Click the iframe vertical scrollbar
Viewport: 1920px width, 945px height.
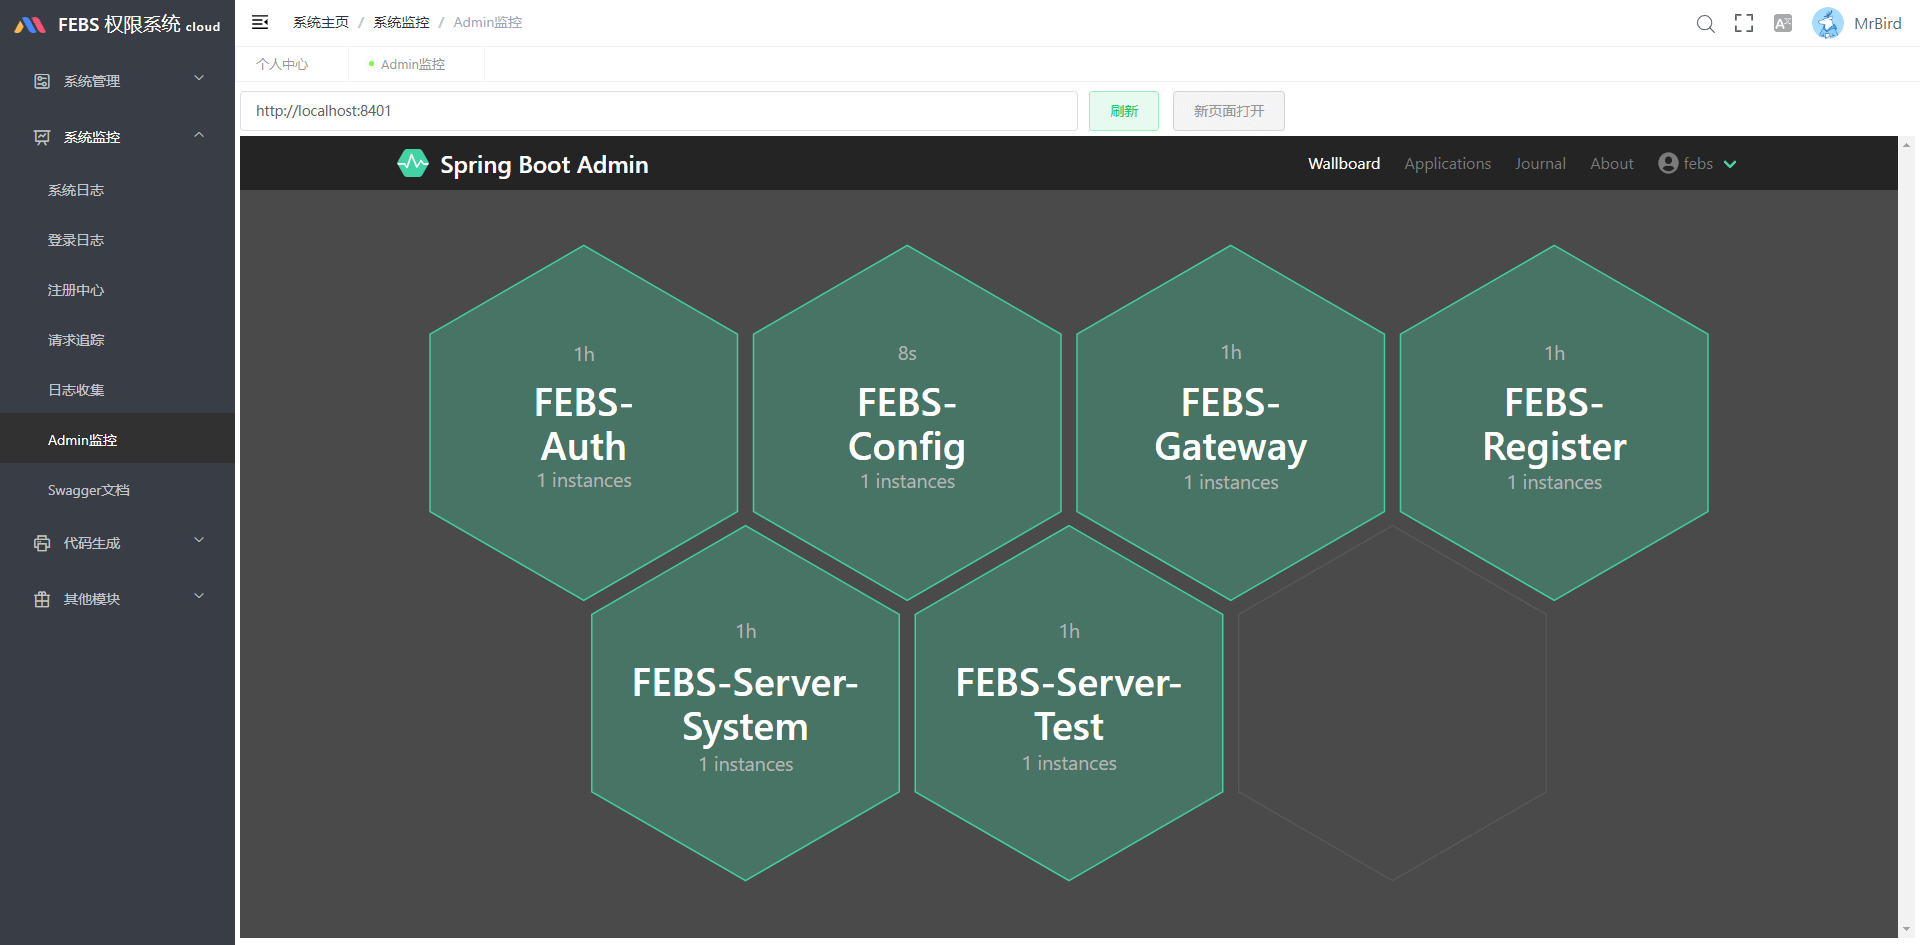point(1907,537)
